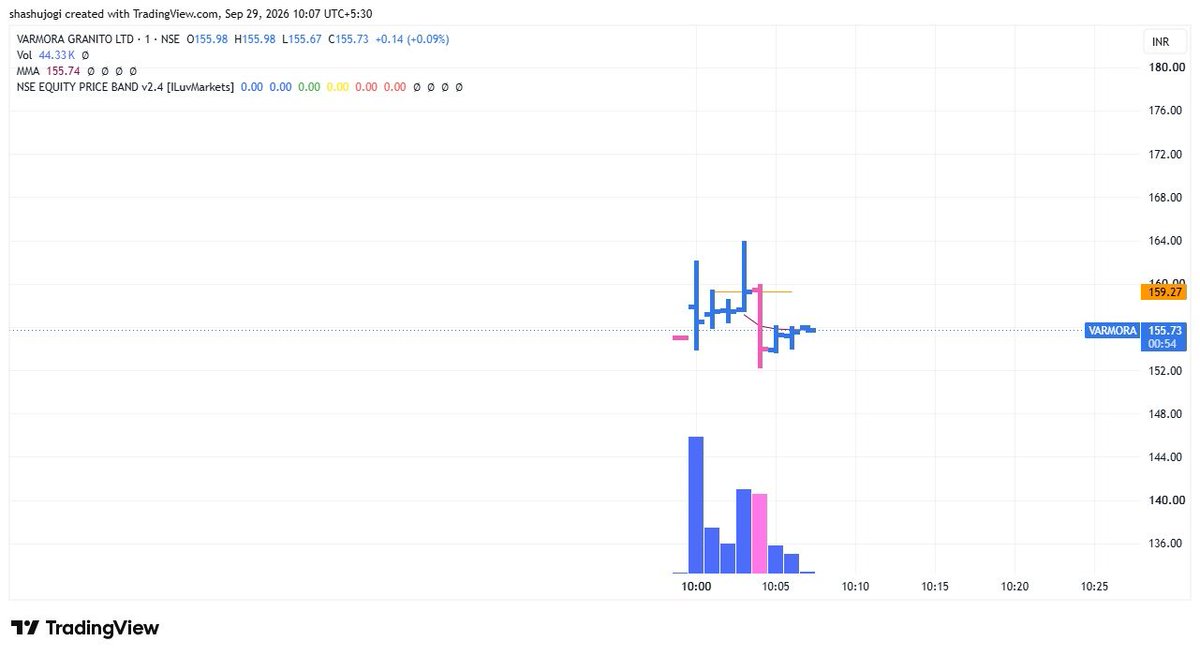Click the VARMORA GRANITO LTD symbol title

tap(75, 39)
